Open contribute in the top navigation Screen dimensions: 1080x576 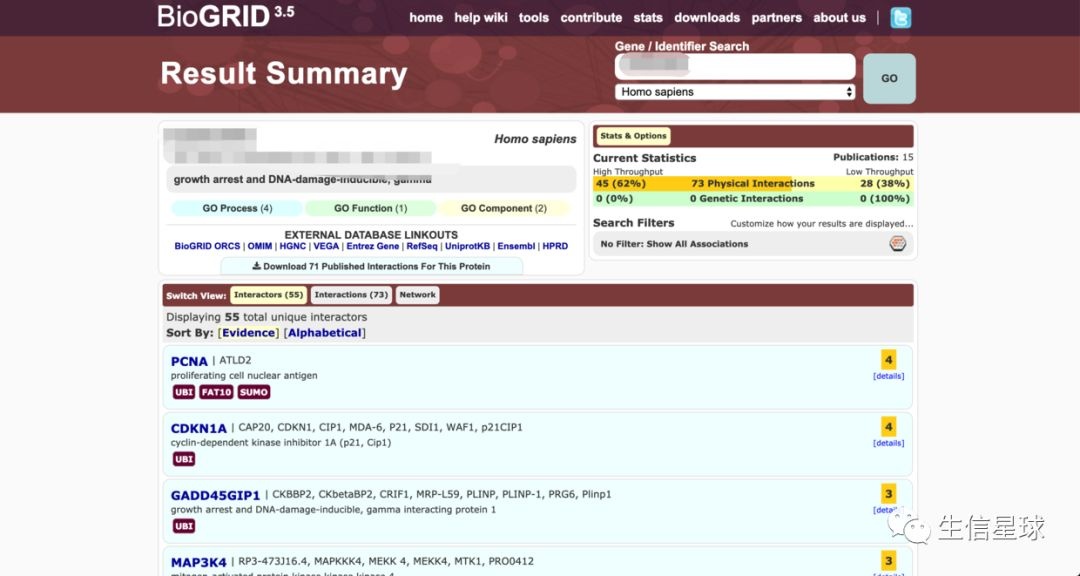591,18
